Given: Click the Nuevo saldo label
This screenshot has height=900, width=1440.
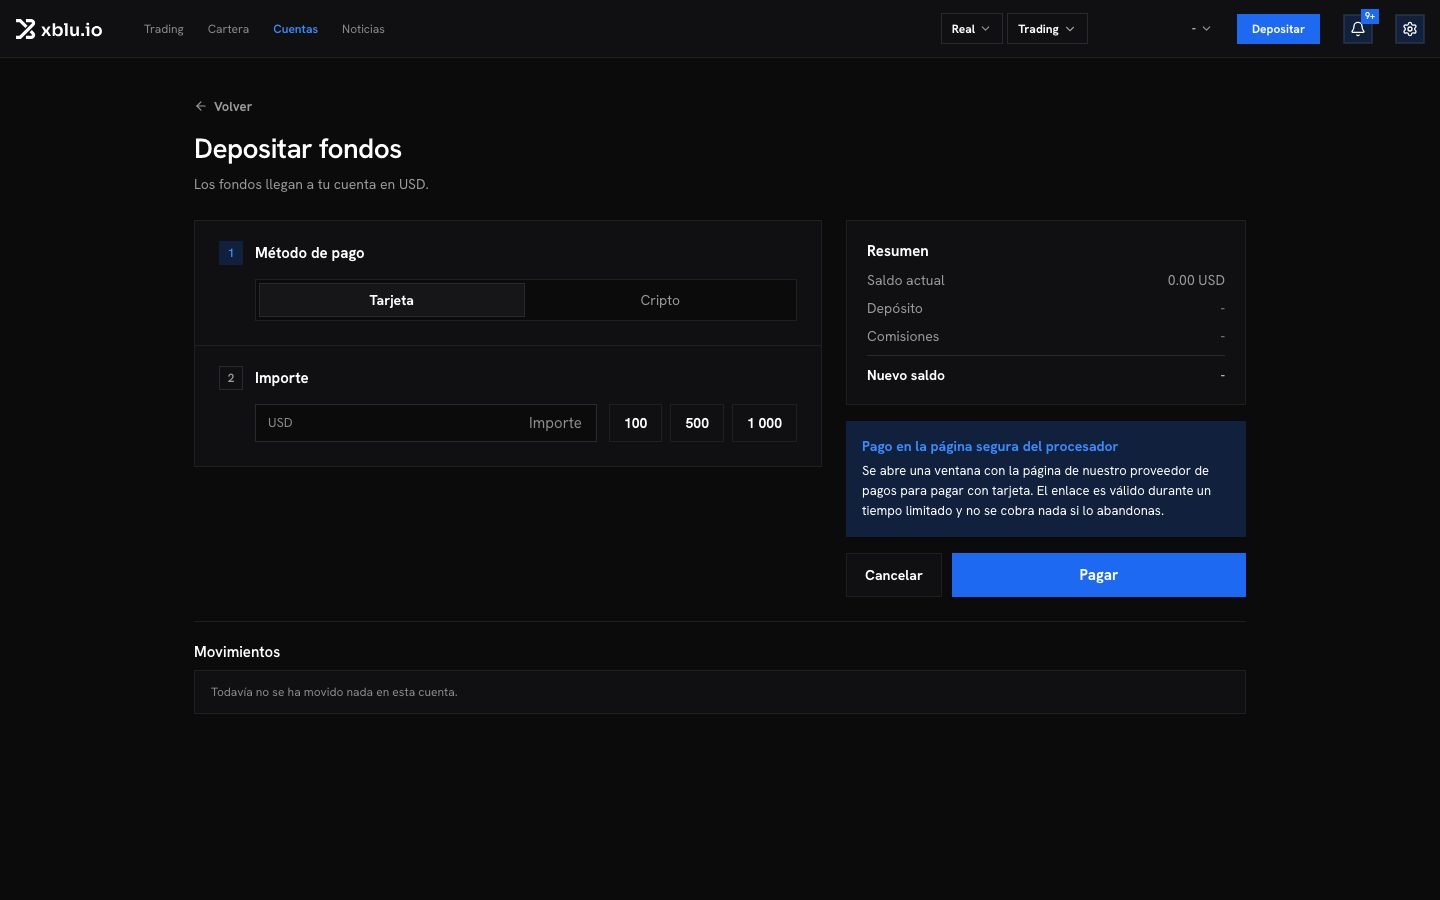Looking at the screenshot, I should 906,375.
